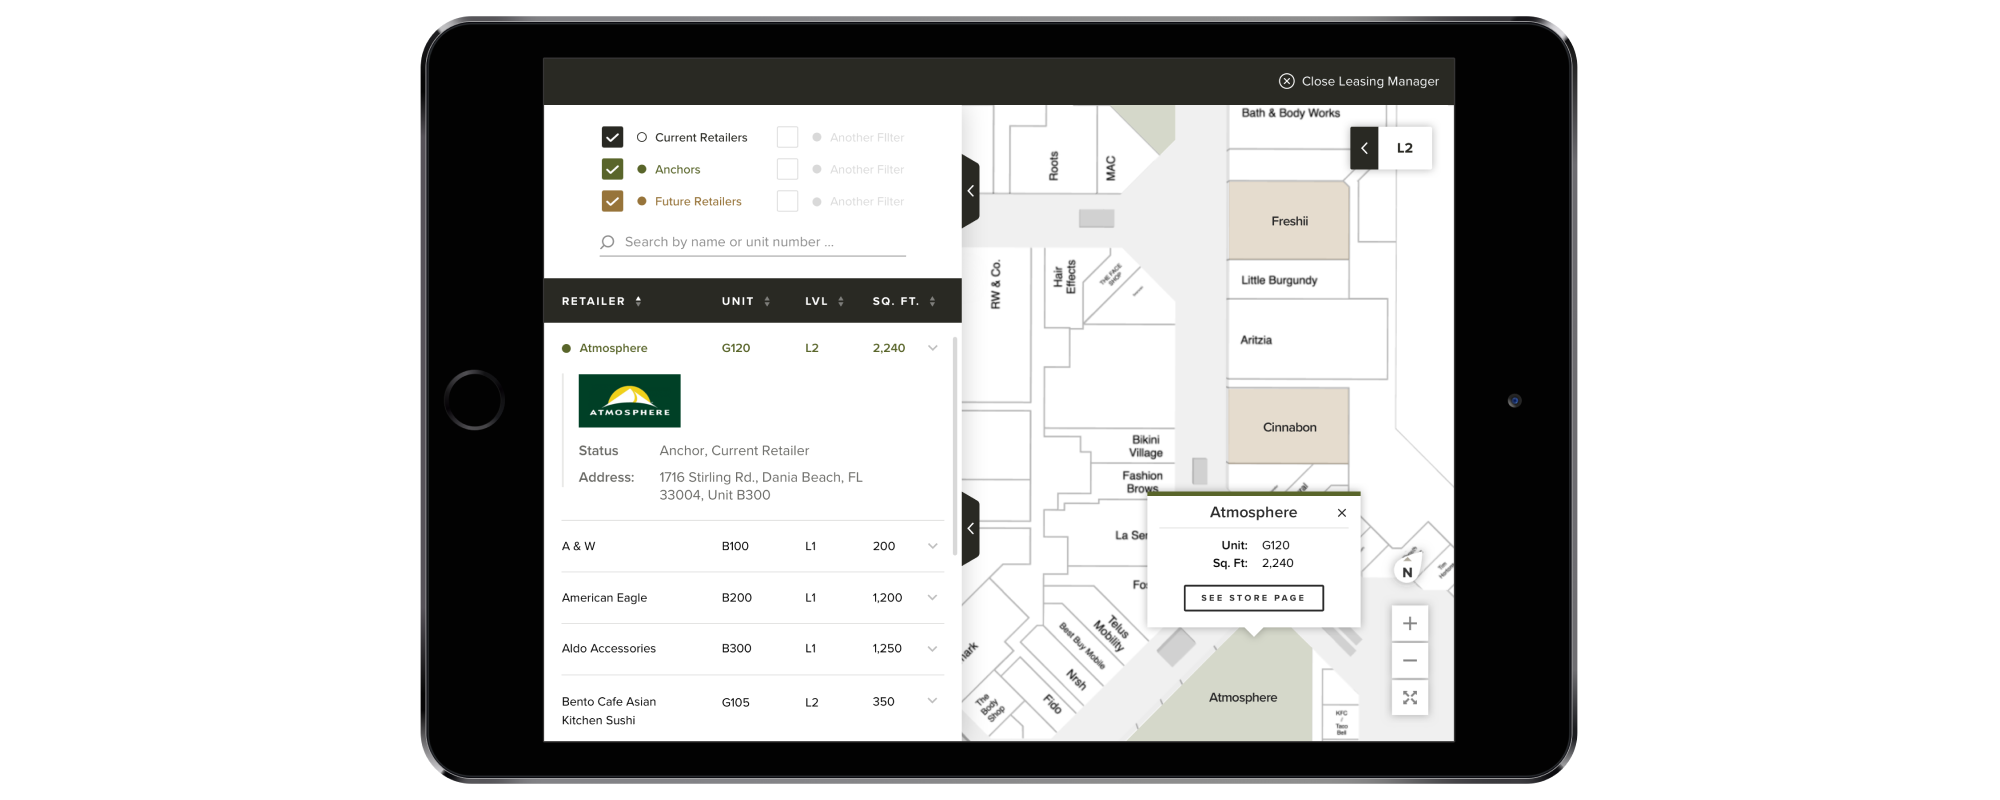Select A & W retailer name
Viewport: 2000px width, 800px height.
coord(578,546)
